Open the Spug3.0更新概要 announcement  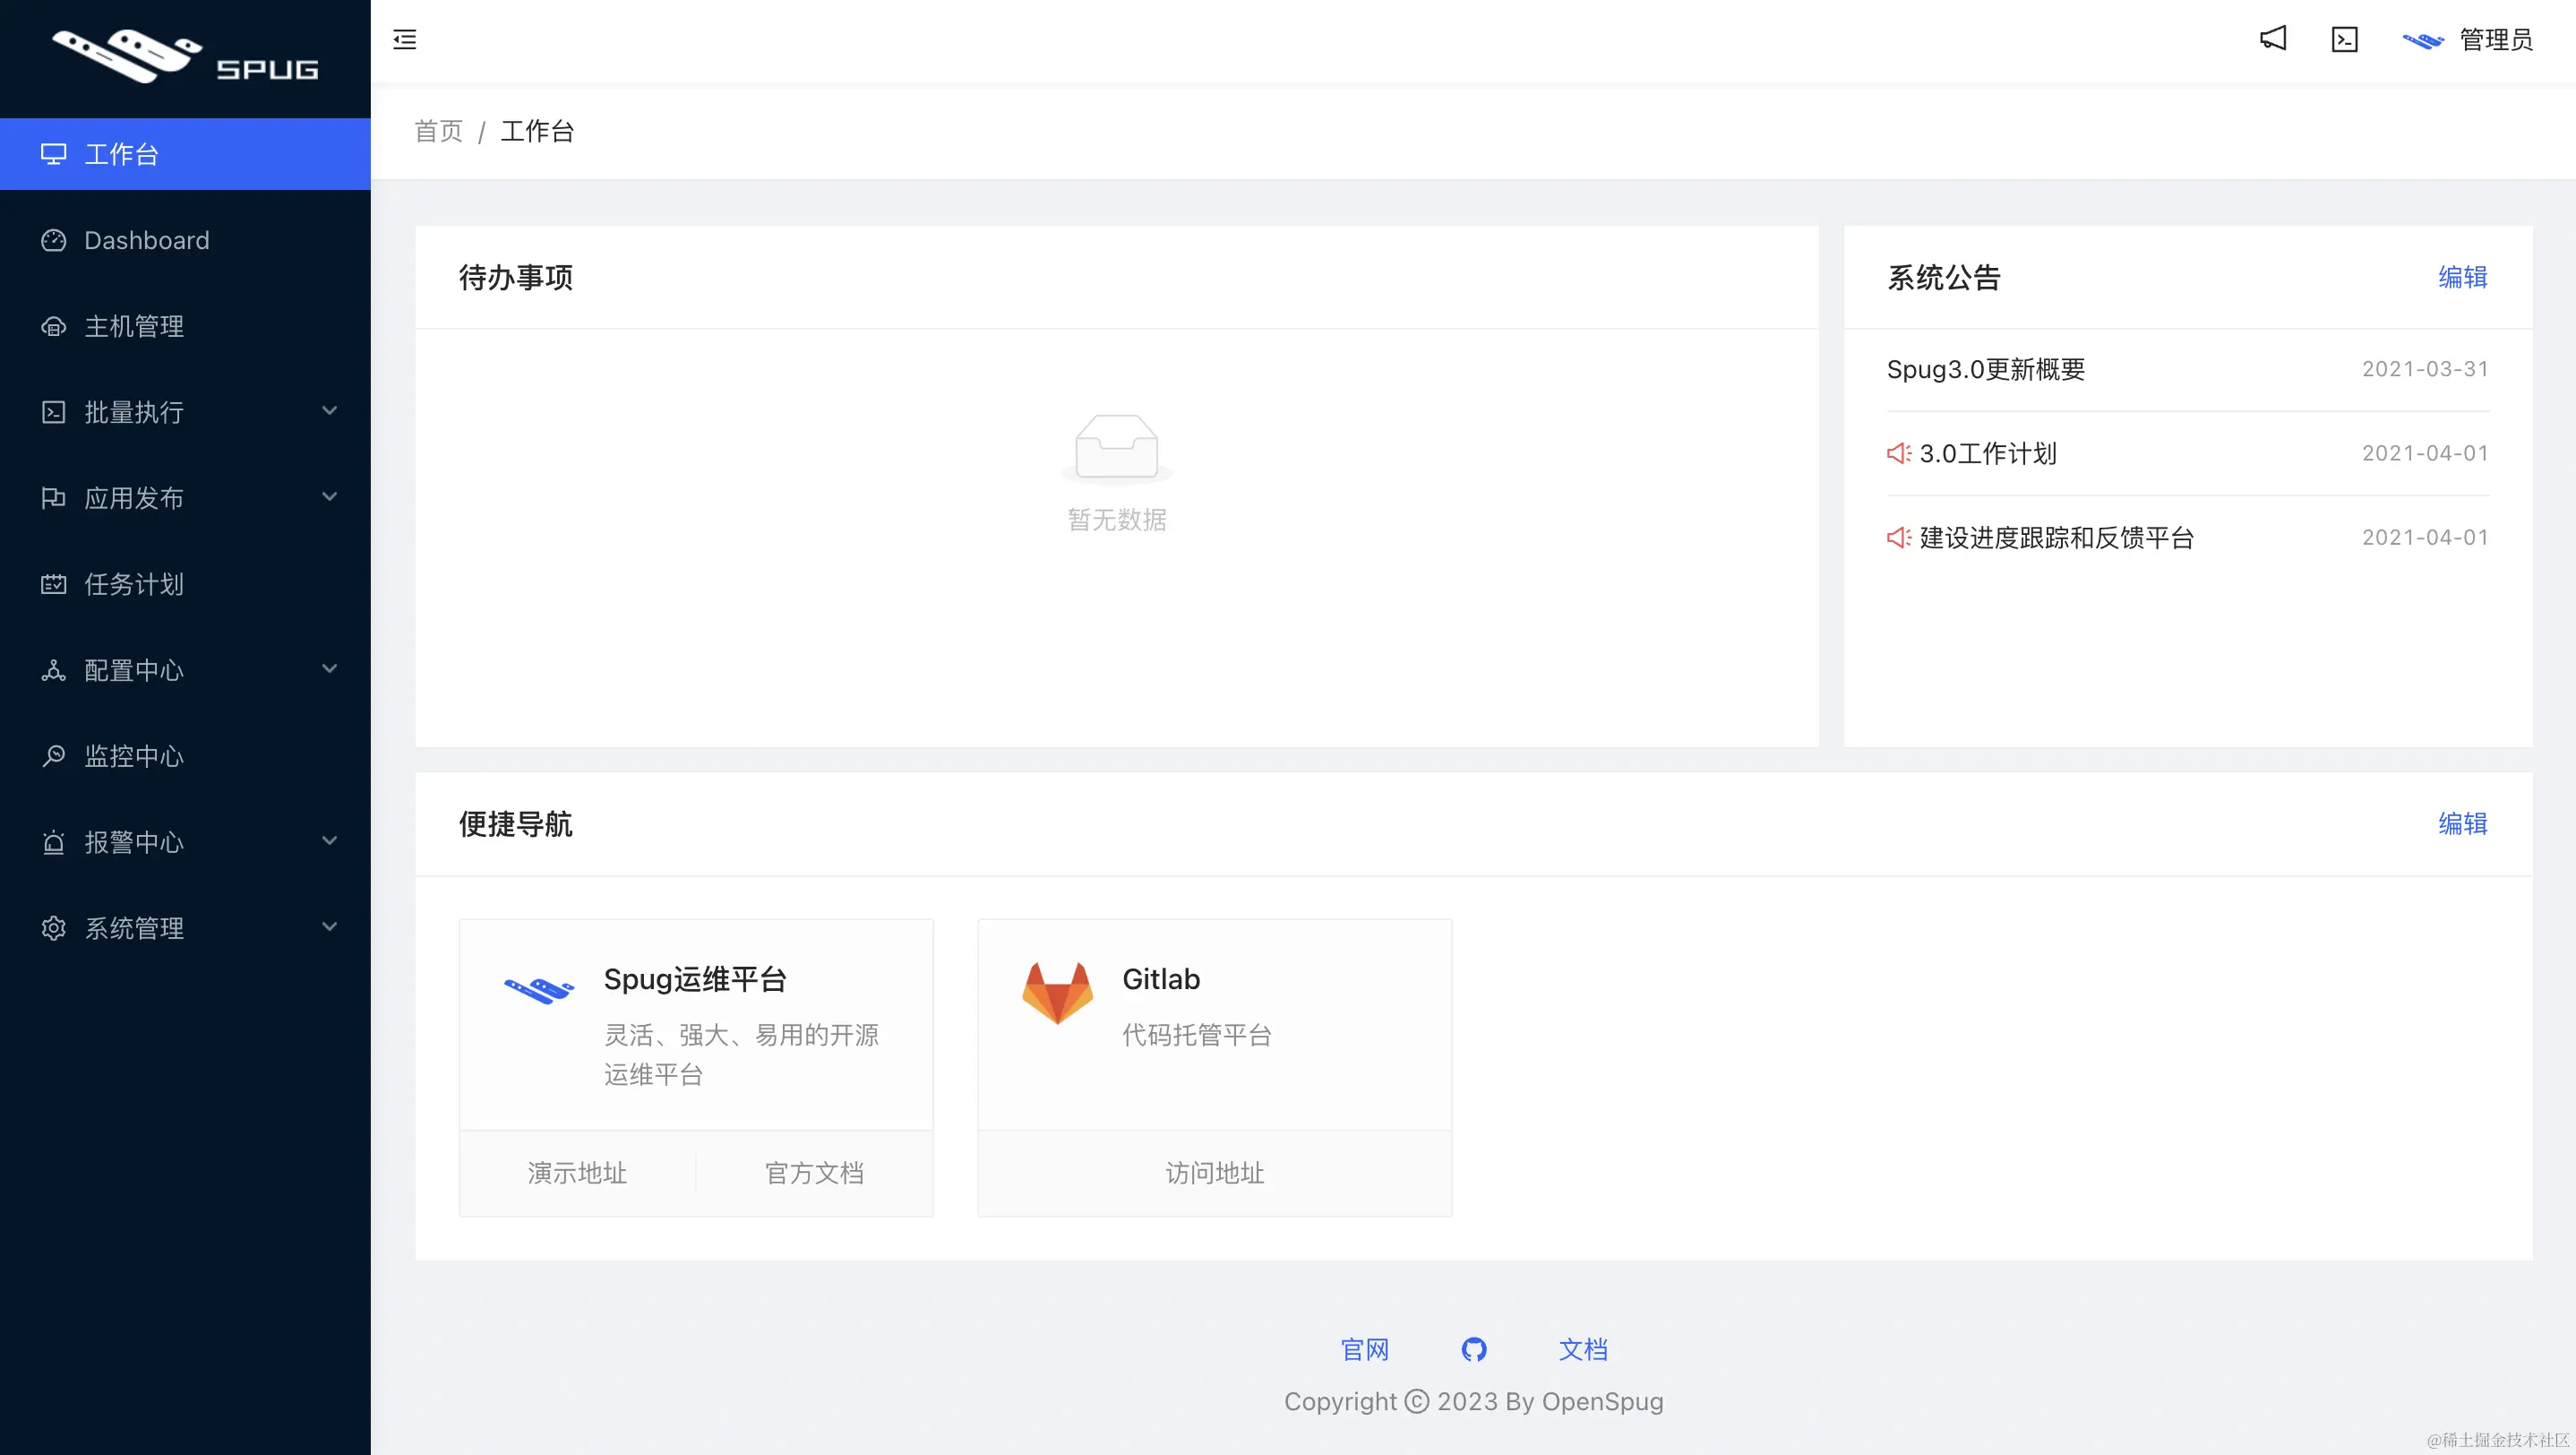[x=1985, y=369]
